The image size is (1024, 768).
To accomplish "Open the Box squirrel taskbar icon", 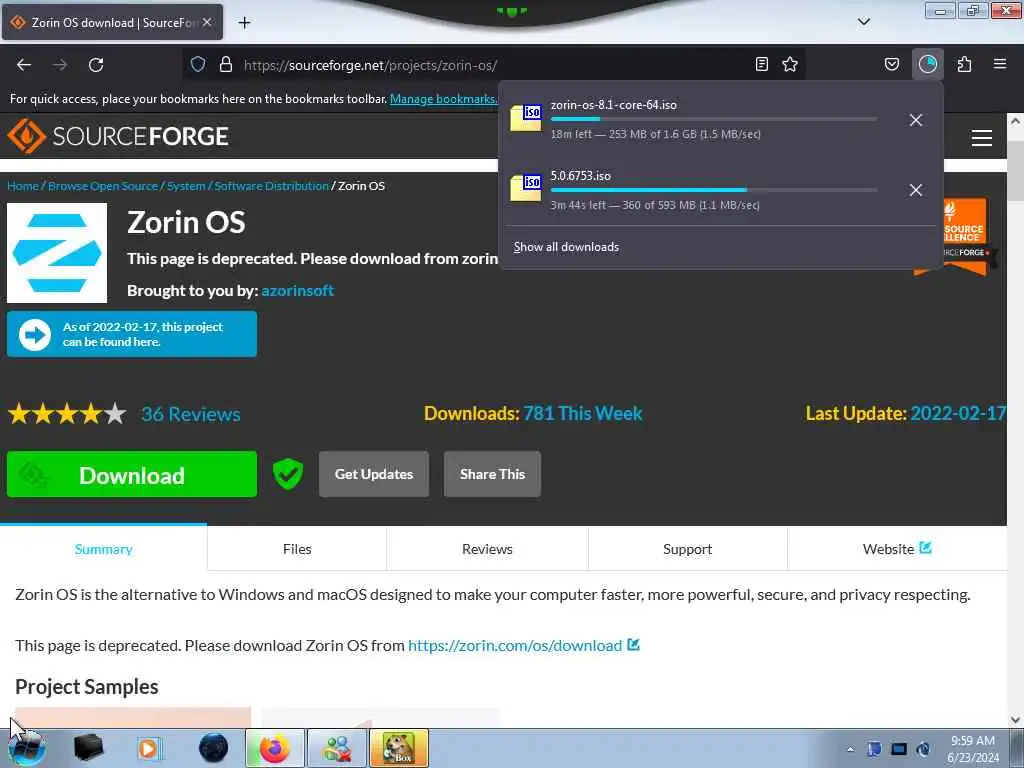I will click(399, 748).
